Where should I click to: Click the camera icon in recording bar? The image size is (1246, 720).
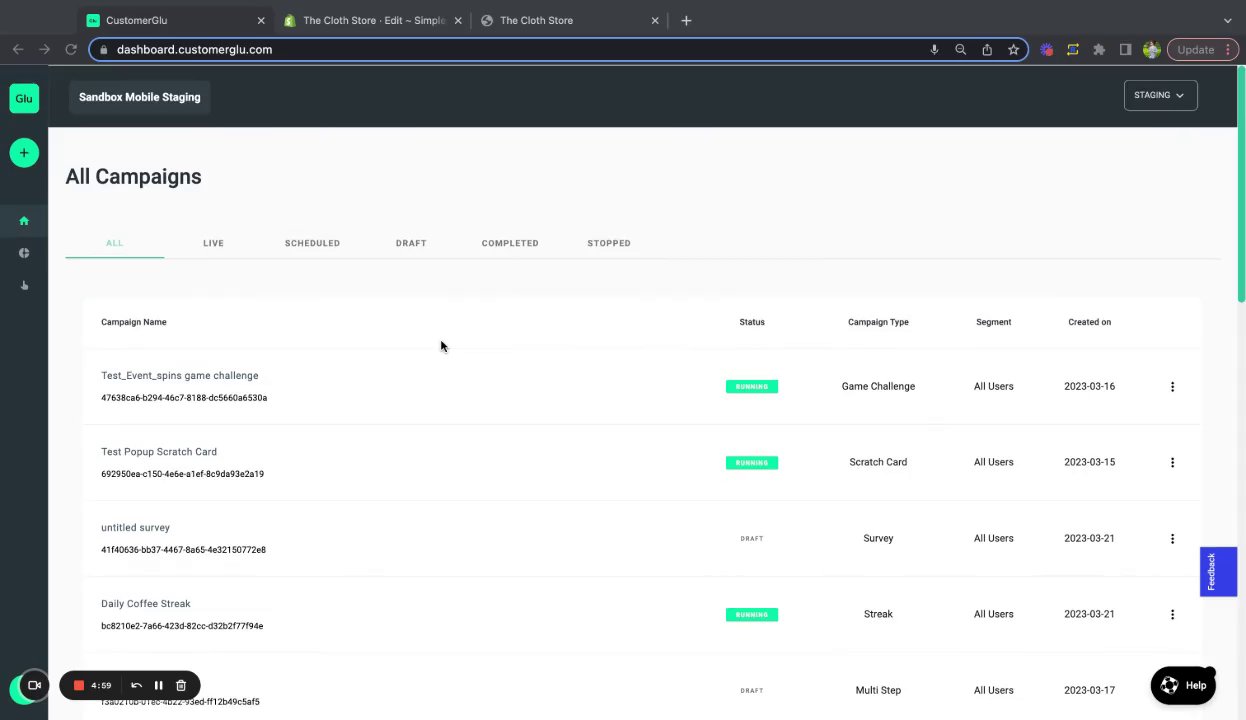tap(34, 685)
